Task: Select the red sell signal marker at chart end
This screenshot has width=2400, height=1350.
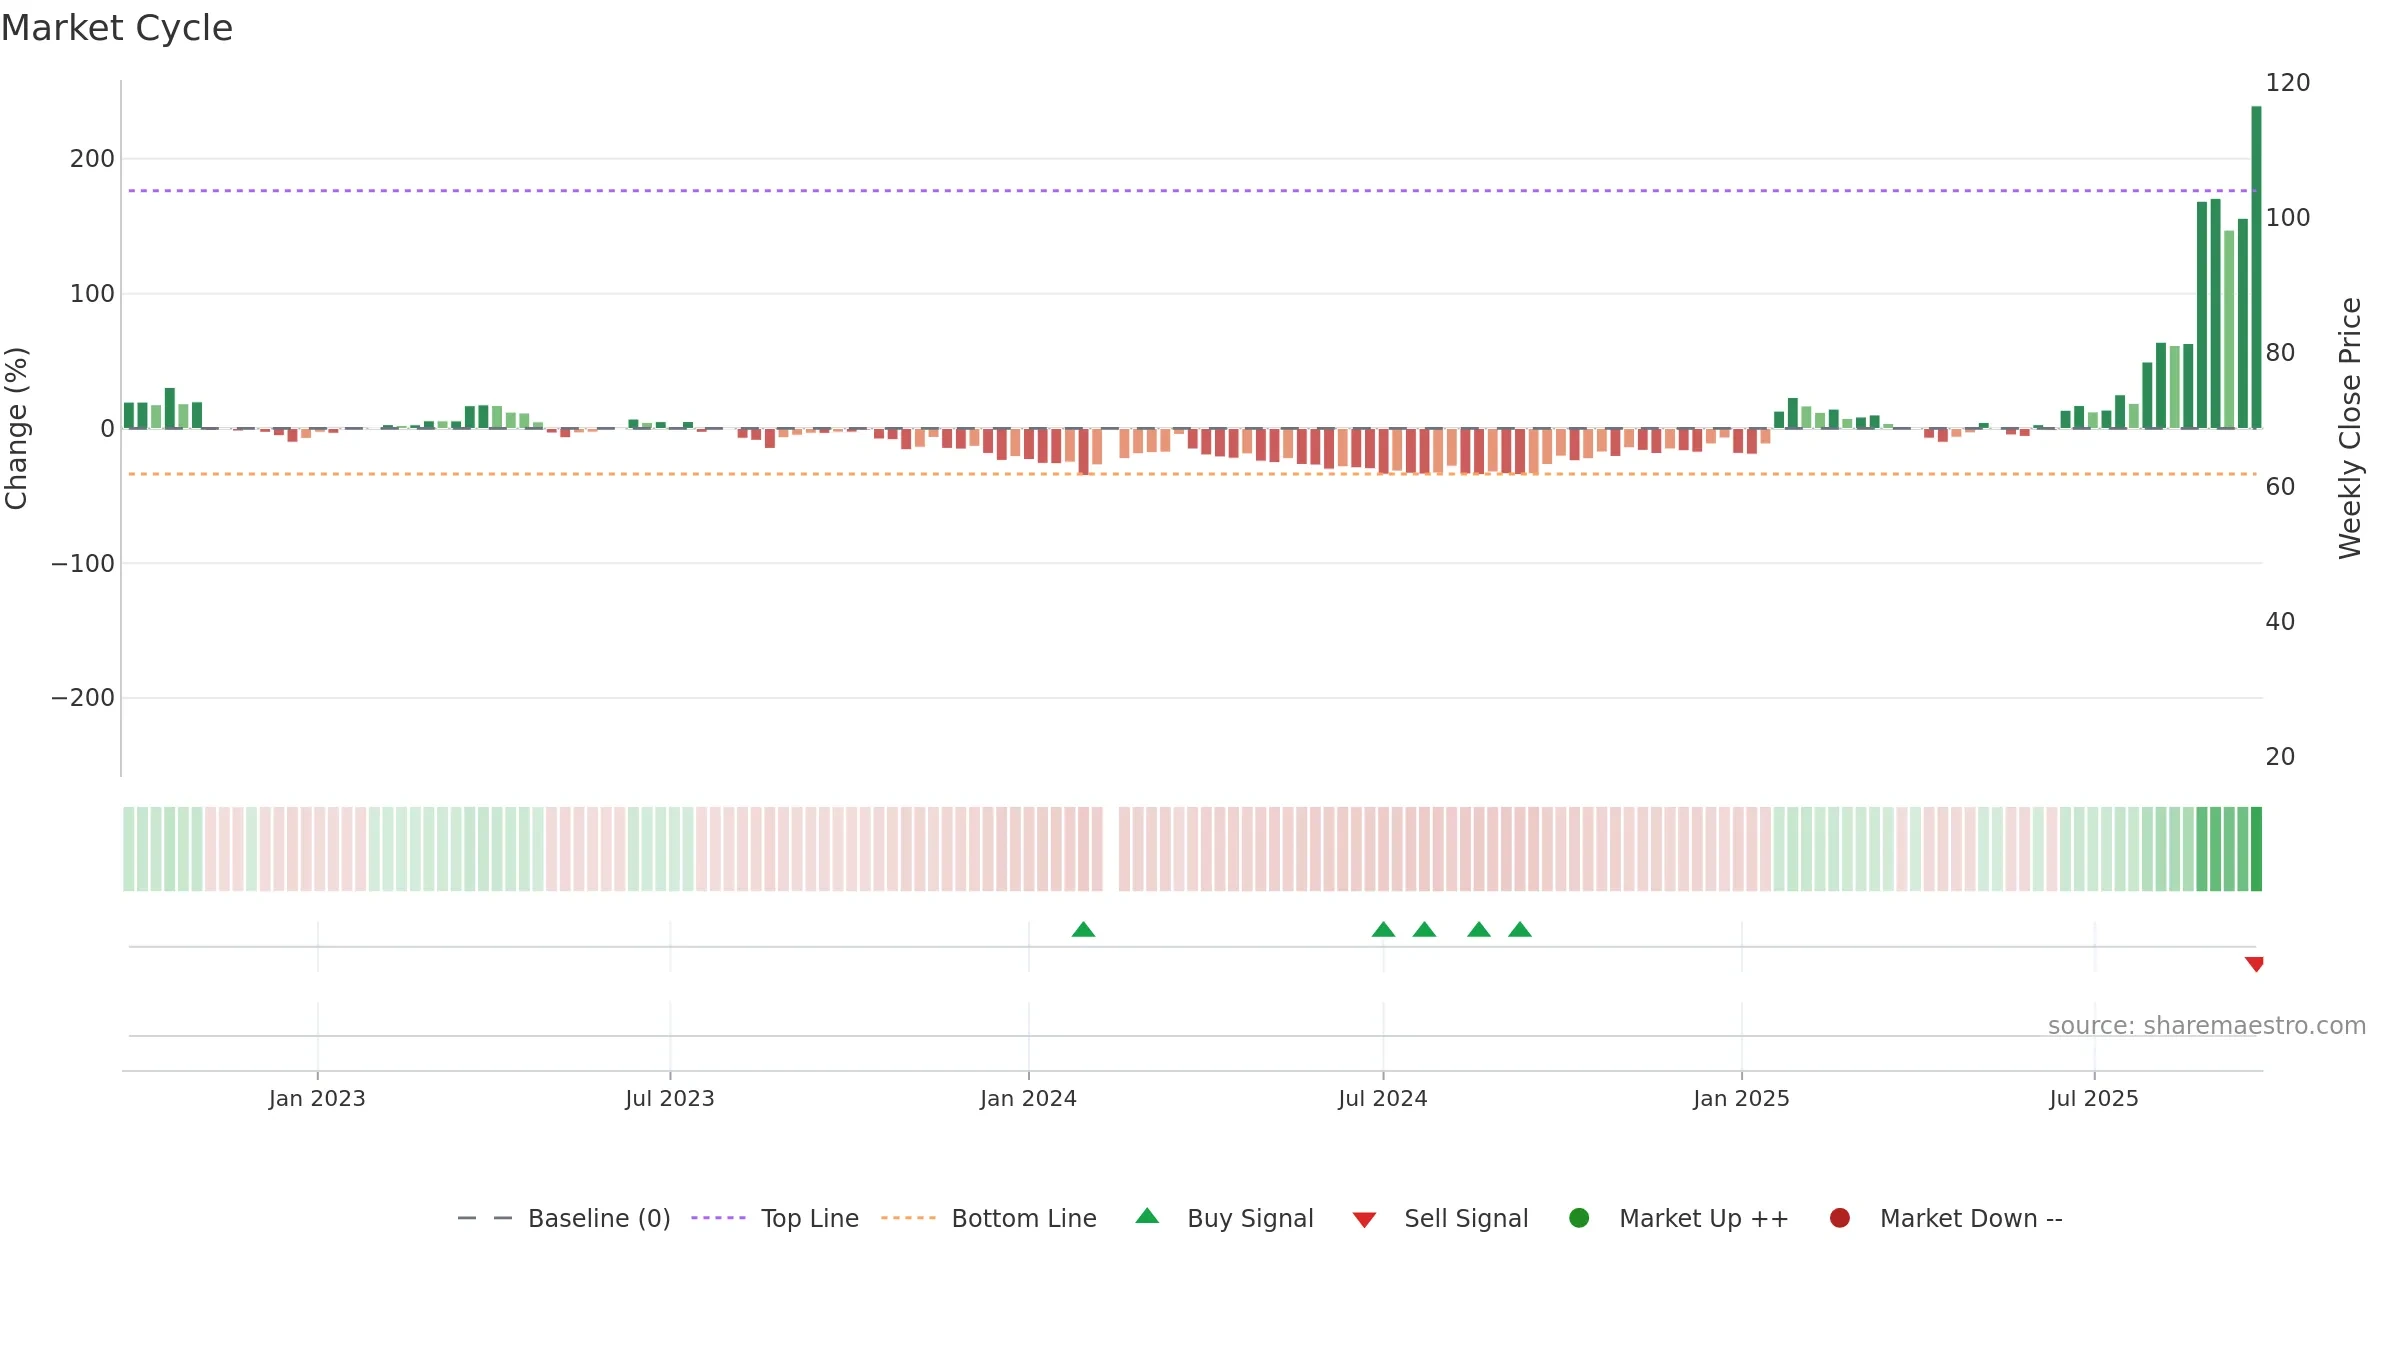Action: coord(2254,964)
